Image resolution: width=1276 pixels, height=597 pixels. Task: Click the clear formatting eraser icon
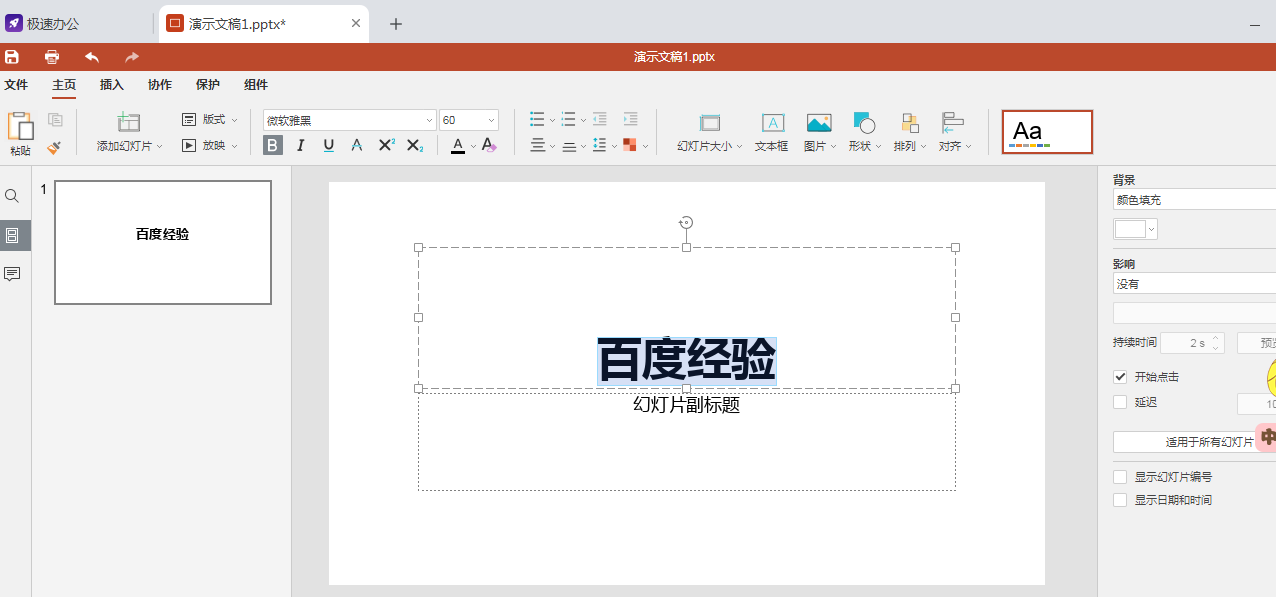pos(489,146)
